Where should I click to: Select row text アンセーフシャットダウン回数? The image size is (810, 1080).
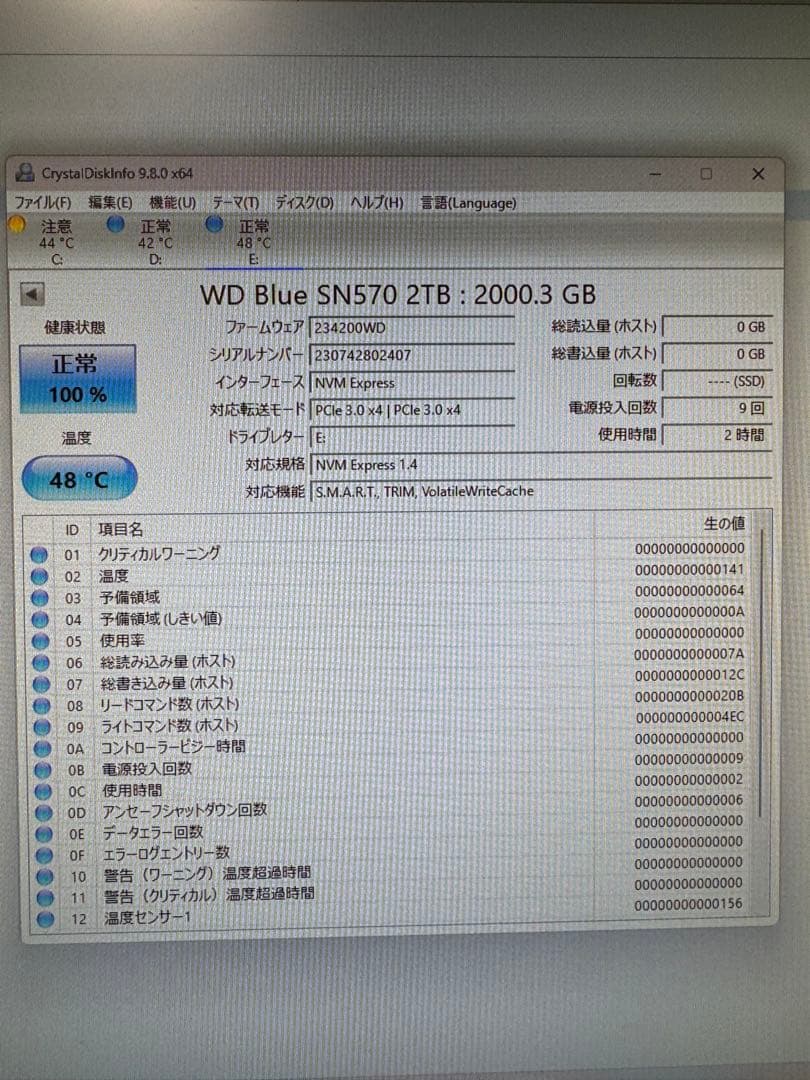[185, 811]
